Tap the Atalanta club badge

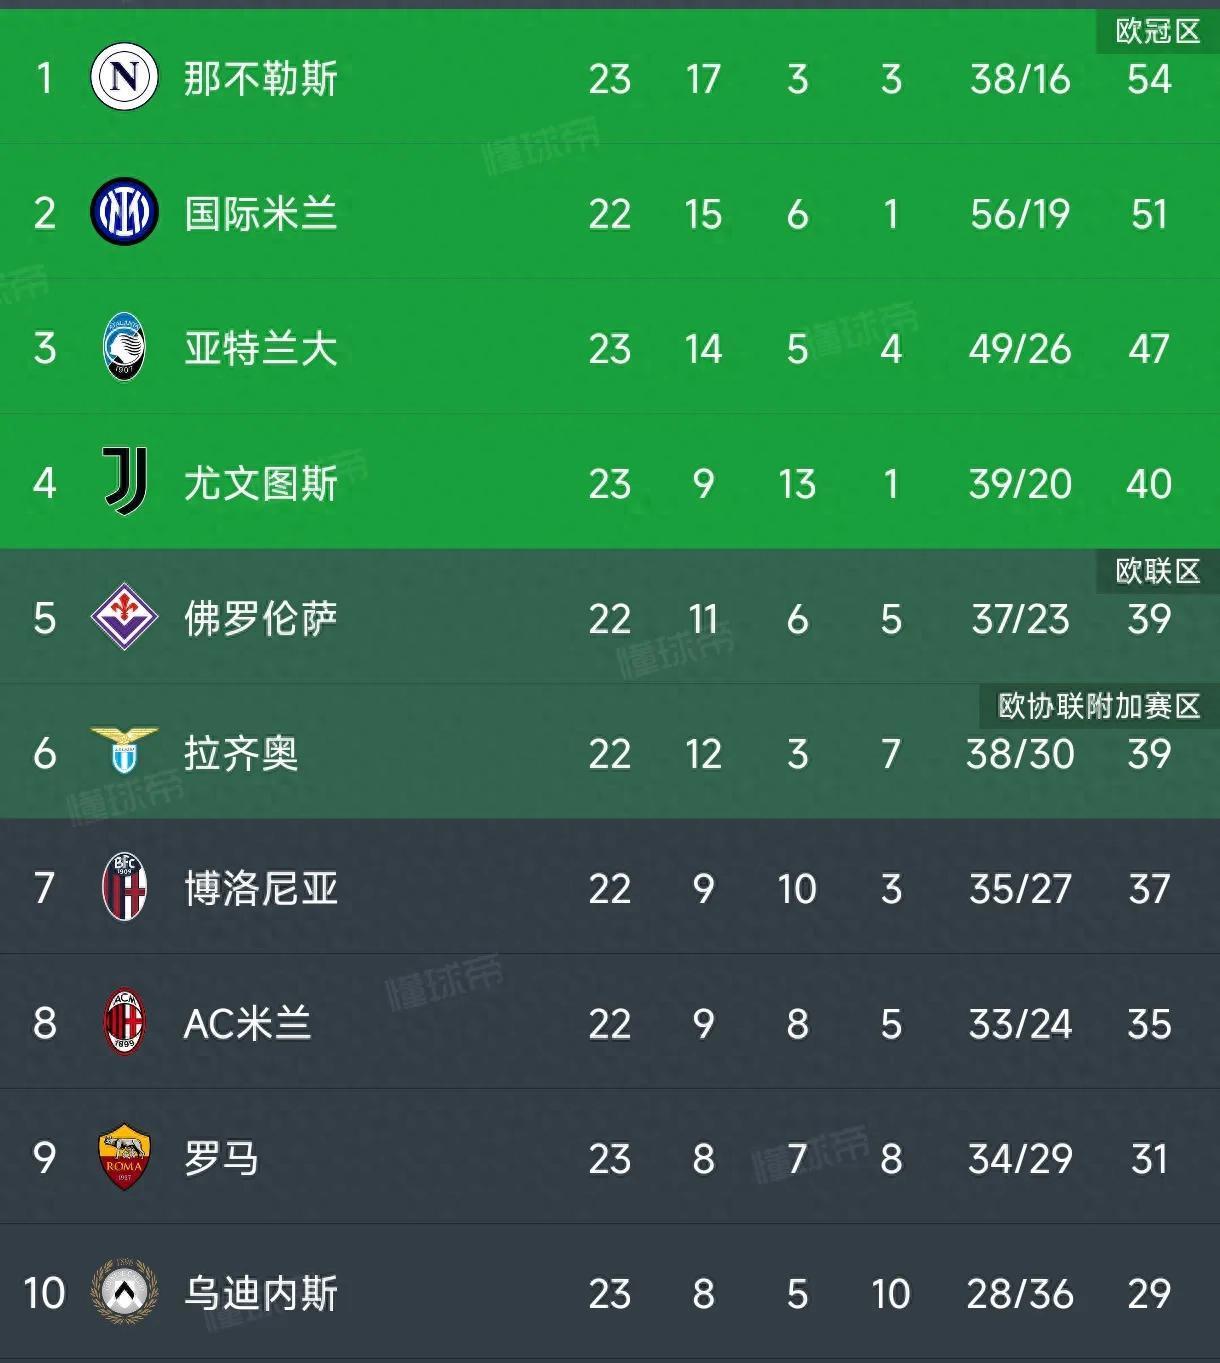click(x=124, y=348)
